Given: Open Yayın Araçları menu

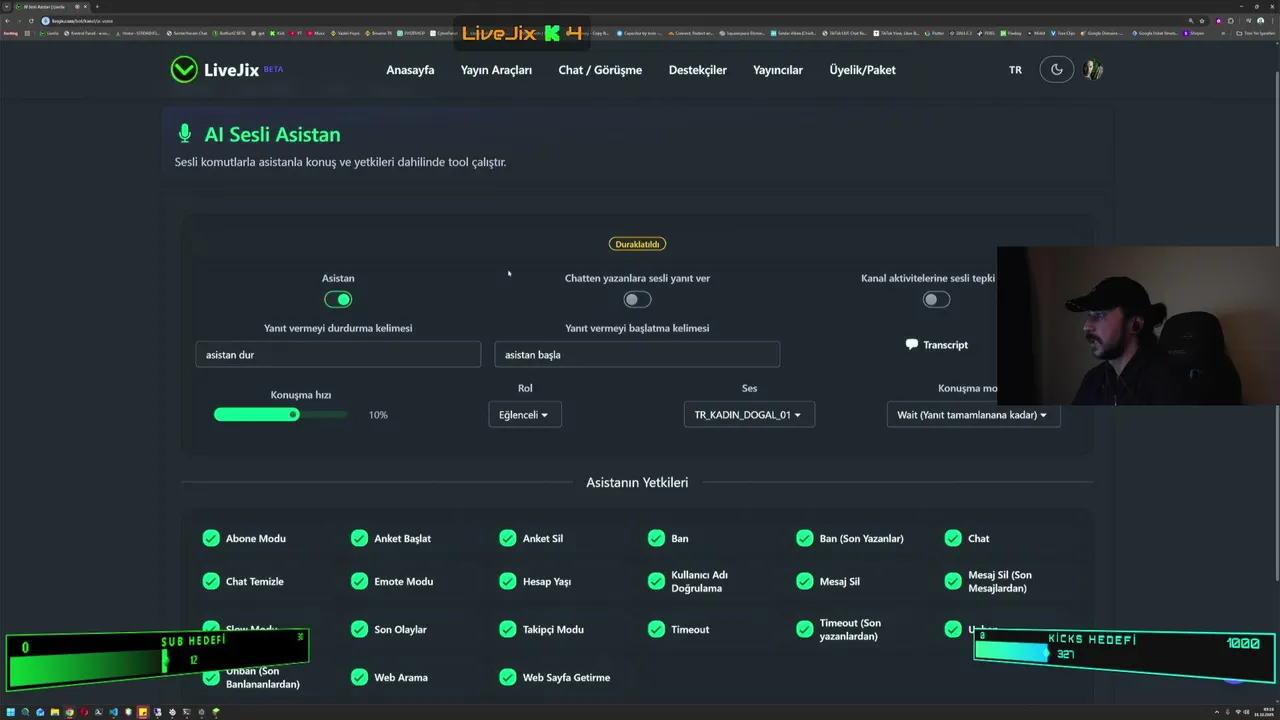Looking at the screenshot, I should (x=496, y=70).
